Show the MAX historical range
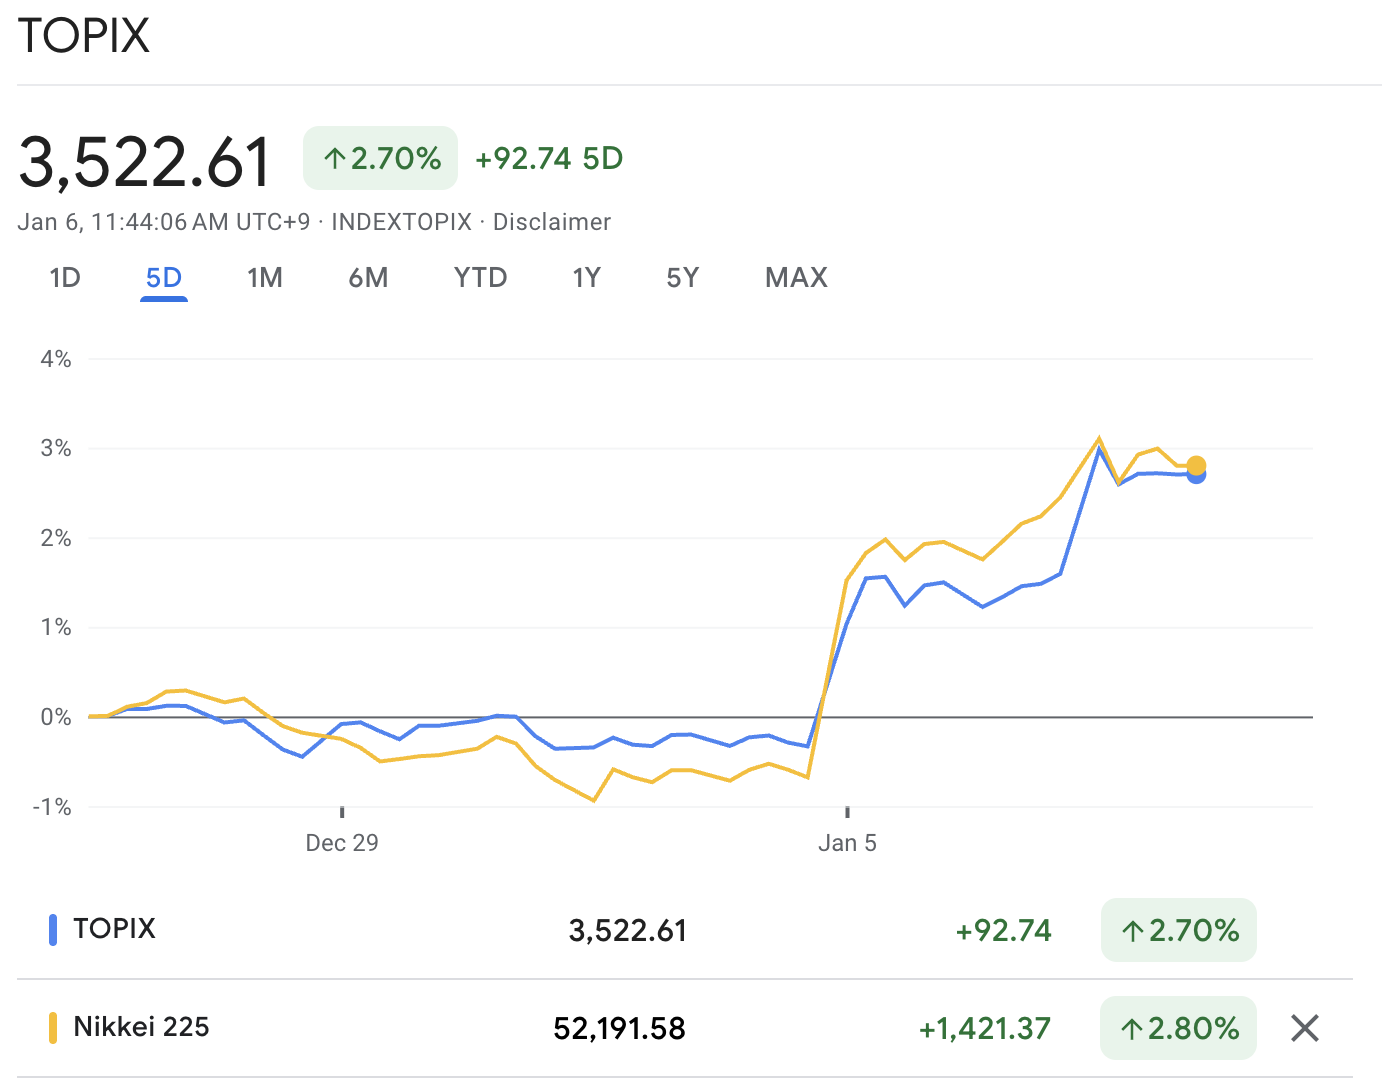The width and height of the screenshot is (1382, 1080). point(796,278)
